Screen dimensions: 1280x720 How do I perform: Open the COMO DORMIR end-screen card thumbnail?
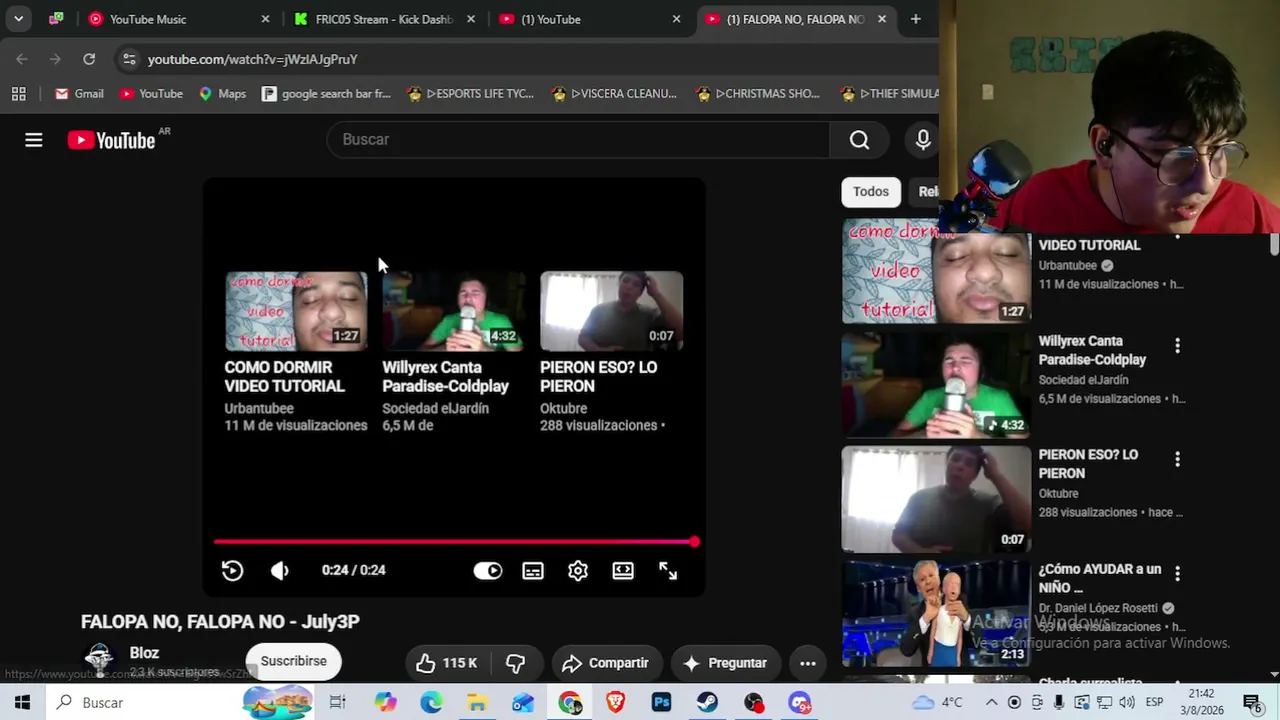pyautogui.click(x=296, y=311)
